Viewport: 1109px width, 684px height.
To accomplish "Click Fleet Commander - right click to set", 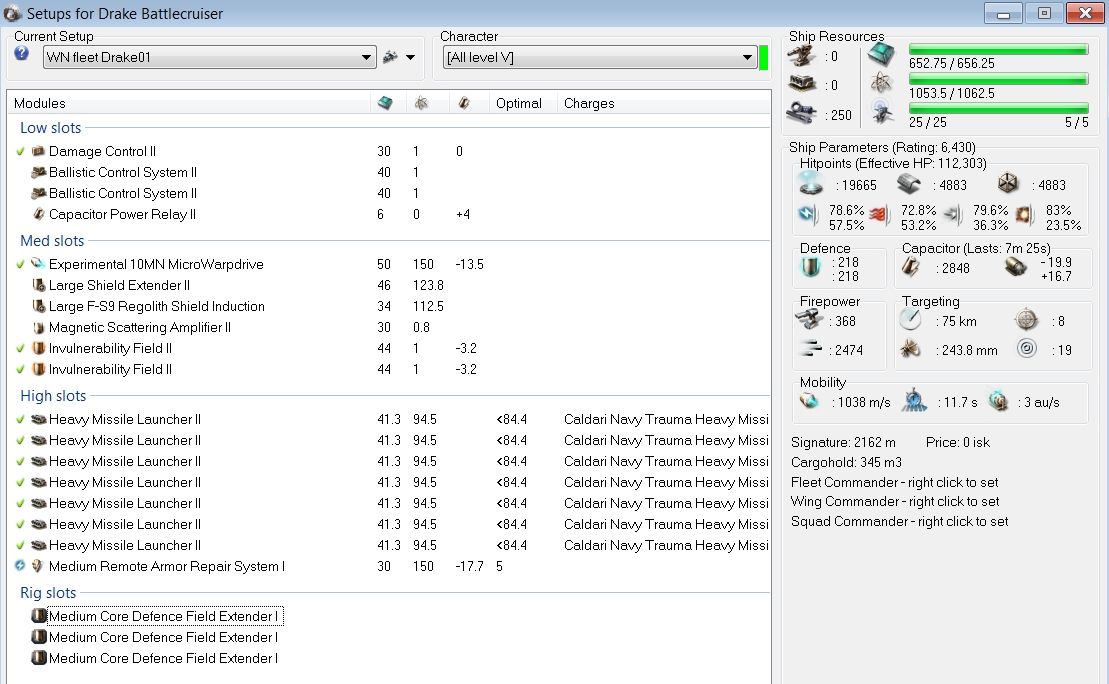I will (895, 482).
